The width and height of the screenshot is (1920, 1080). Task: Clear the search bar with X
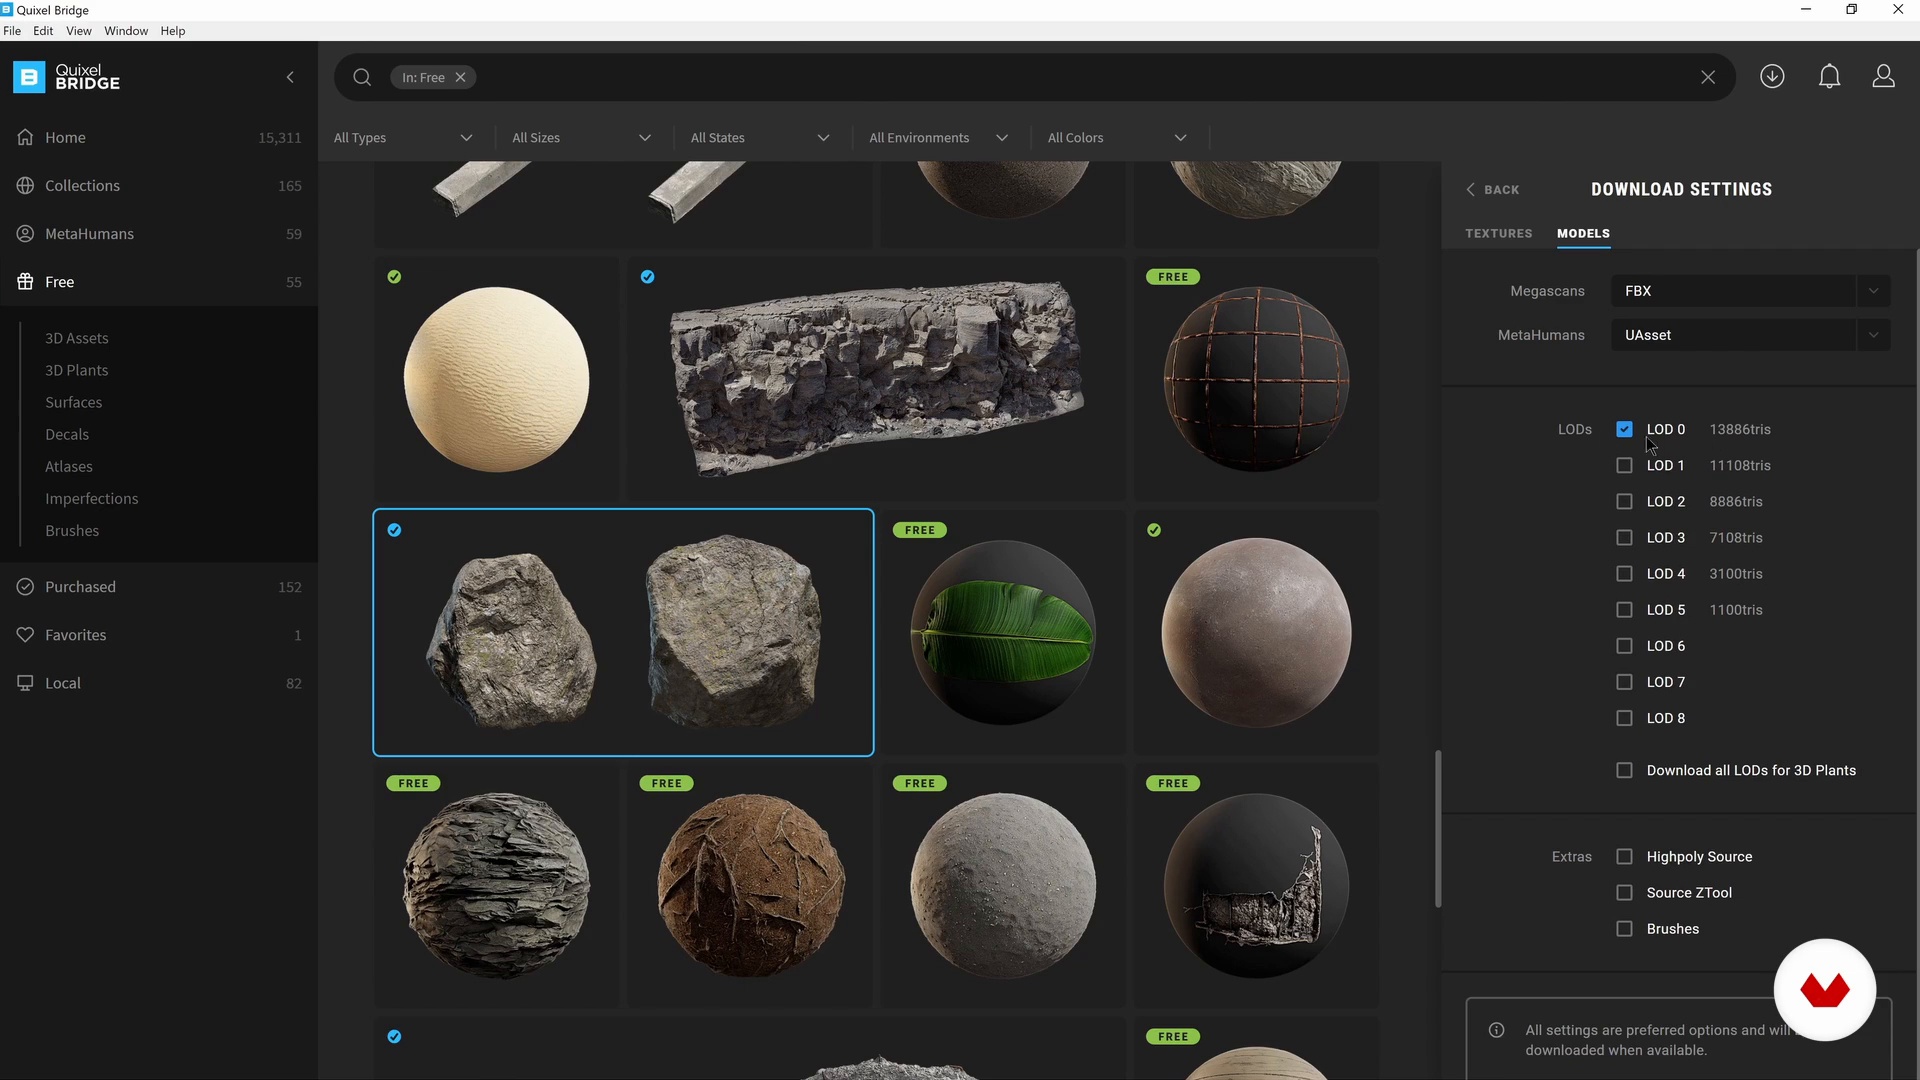click(1708, 77)
